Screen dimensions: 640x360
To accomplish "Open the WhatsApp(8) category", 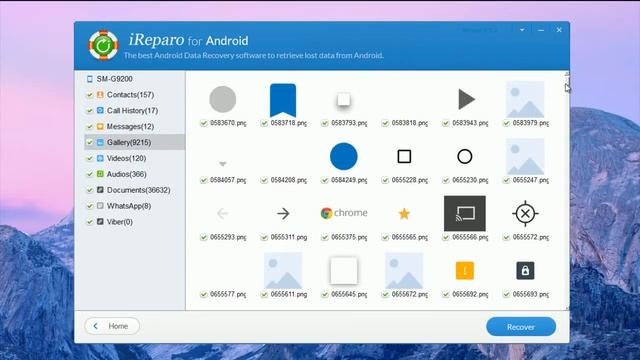I will click(129, 206).
